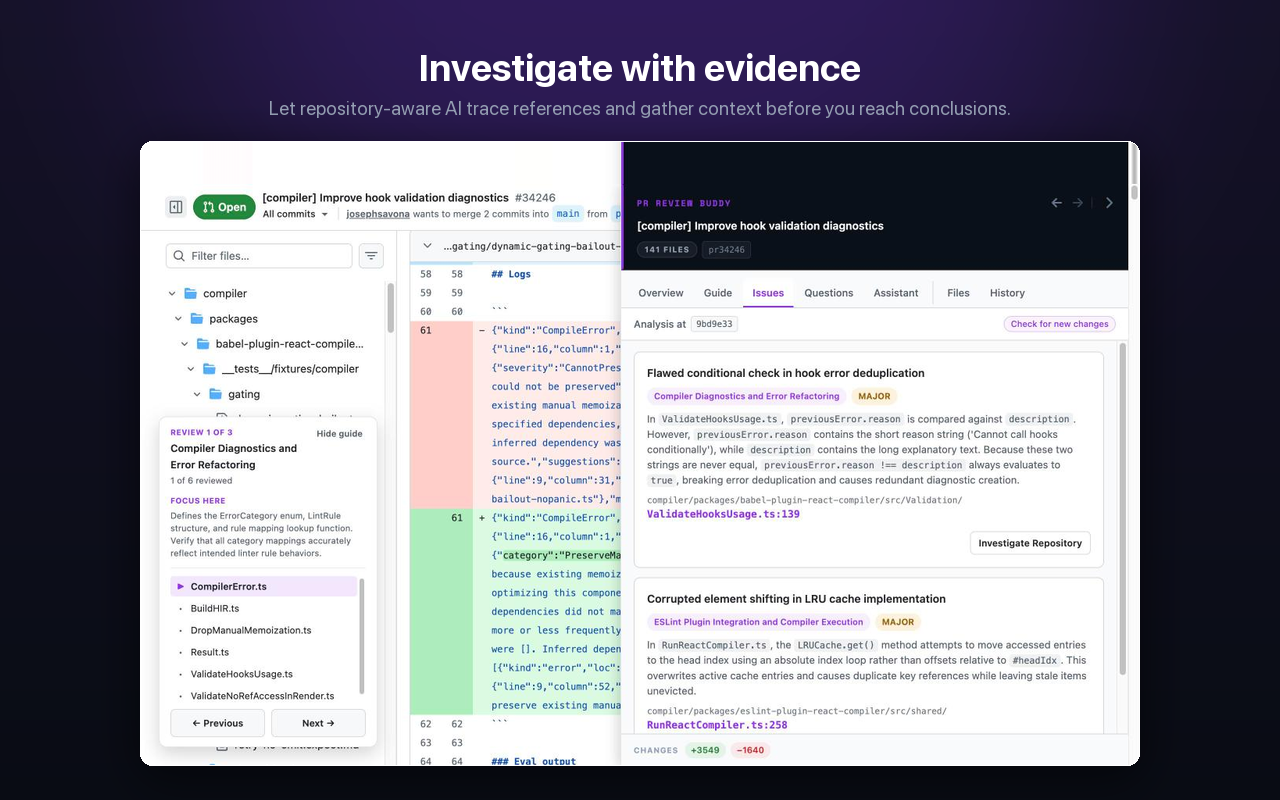Go forward with the PR Review Buddy right arrow

pyautogui.click(x=1078, y=203)
